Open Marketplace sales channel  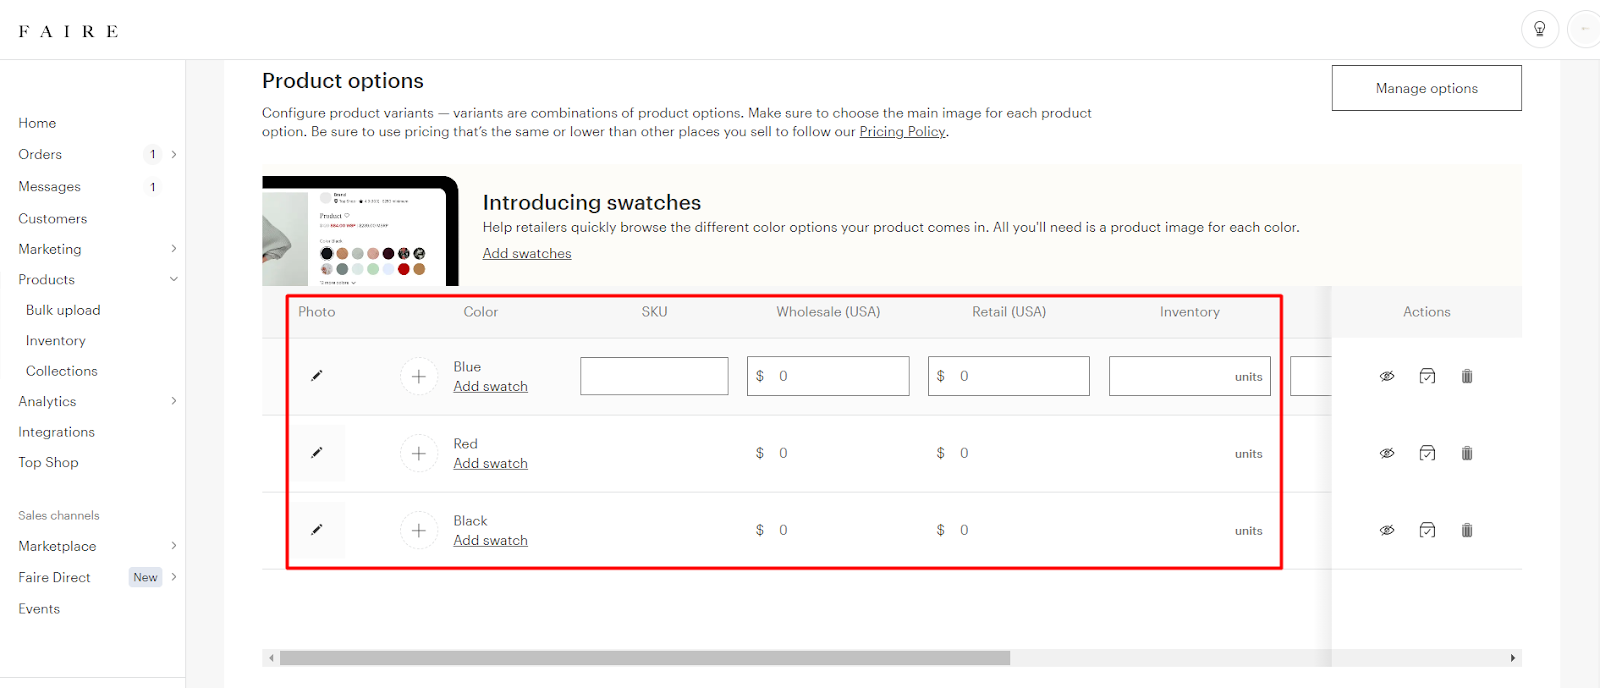(x=57, y=546)
